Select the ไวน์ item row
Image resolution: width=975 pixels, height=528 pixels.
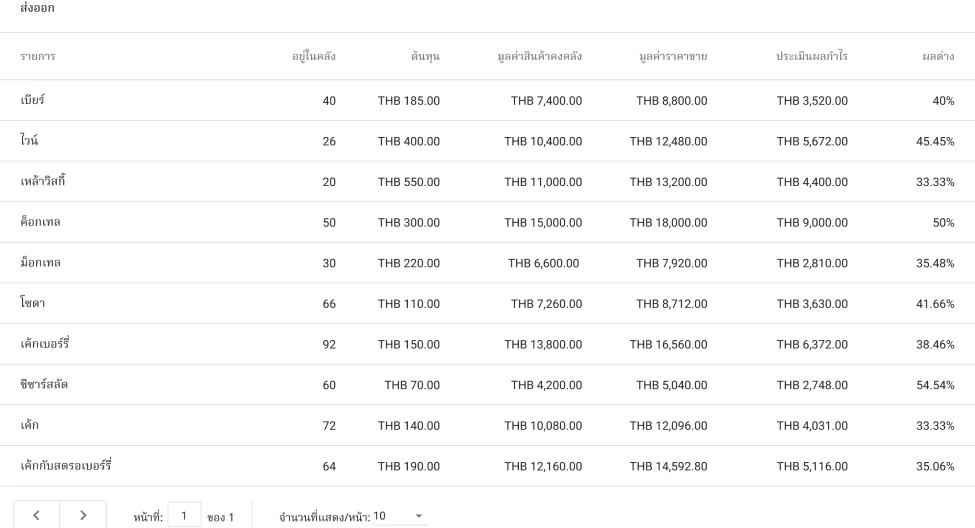(30, 141)
